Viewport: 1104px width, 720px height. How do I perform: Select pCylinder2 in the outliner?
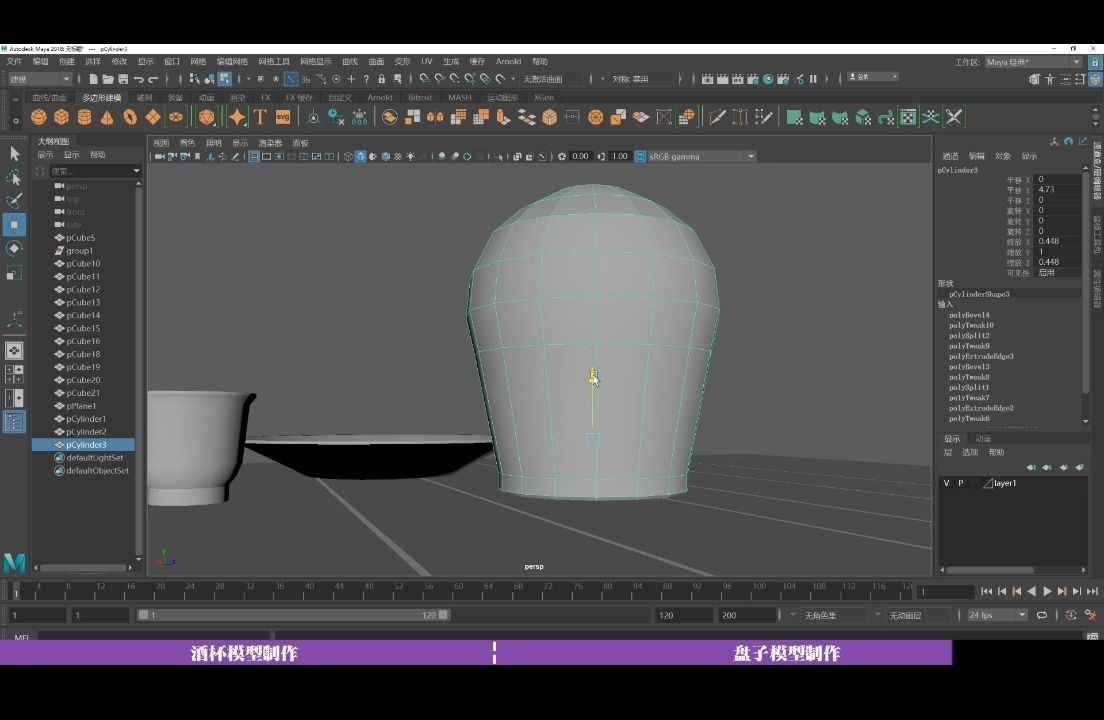pos(86,432)
